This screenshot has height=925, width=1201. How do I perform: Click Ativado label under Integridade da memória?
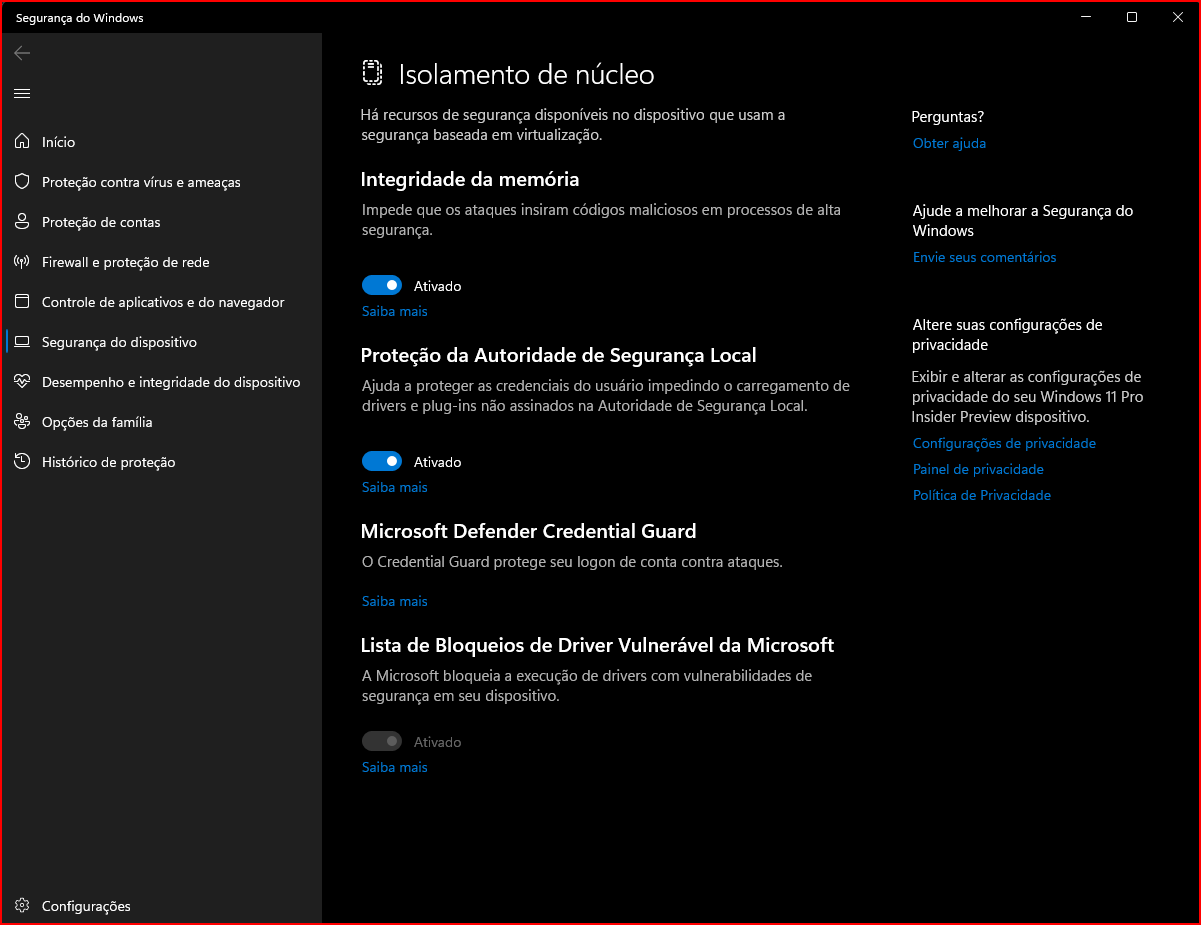[x=437, y=286]
